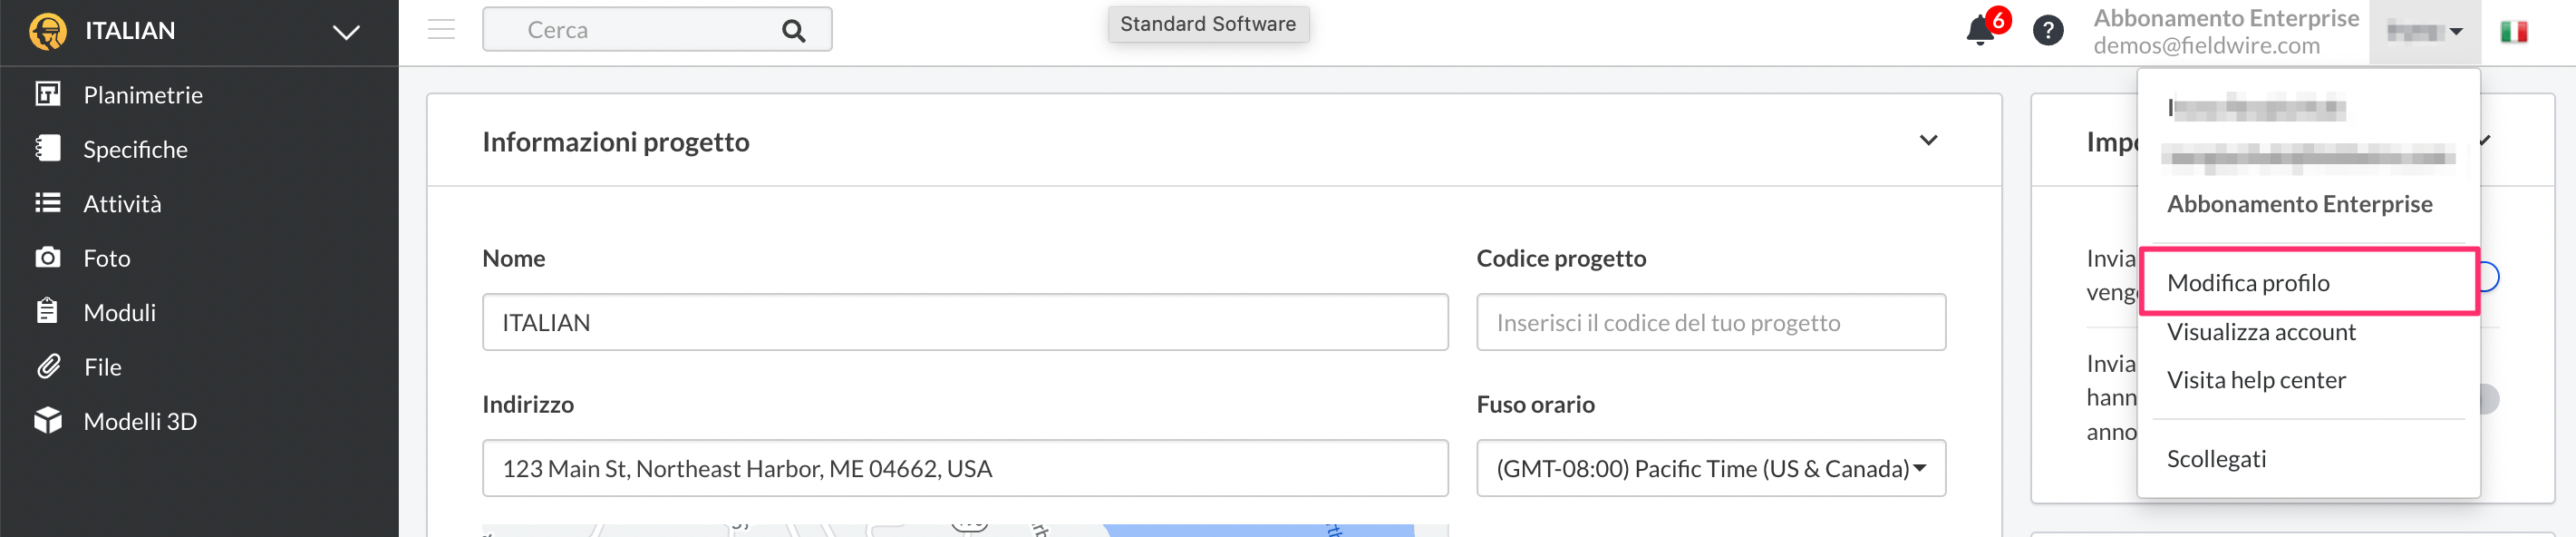Expand the ITALIAN project selector chevron
This screenshot has height=537, width=2576.
346,32
